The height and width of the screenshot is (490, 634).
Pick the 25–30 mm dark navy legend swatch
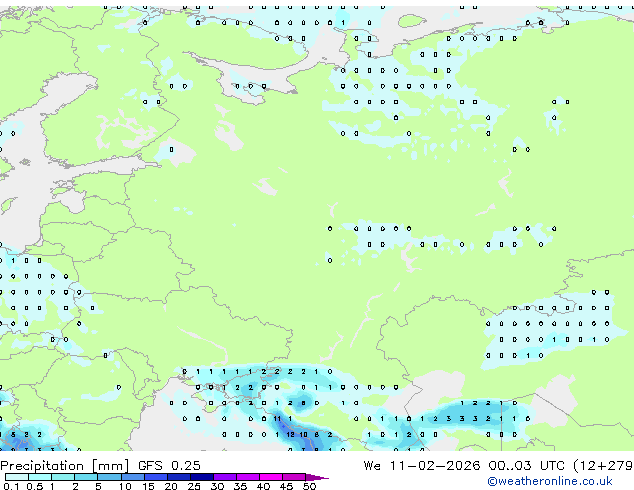pyautogui.click(x=202, y=477)
